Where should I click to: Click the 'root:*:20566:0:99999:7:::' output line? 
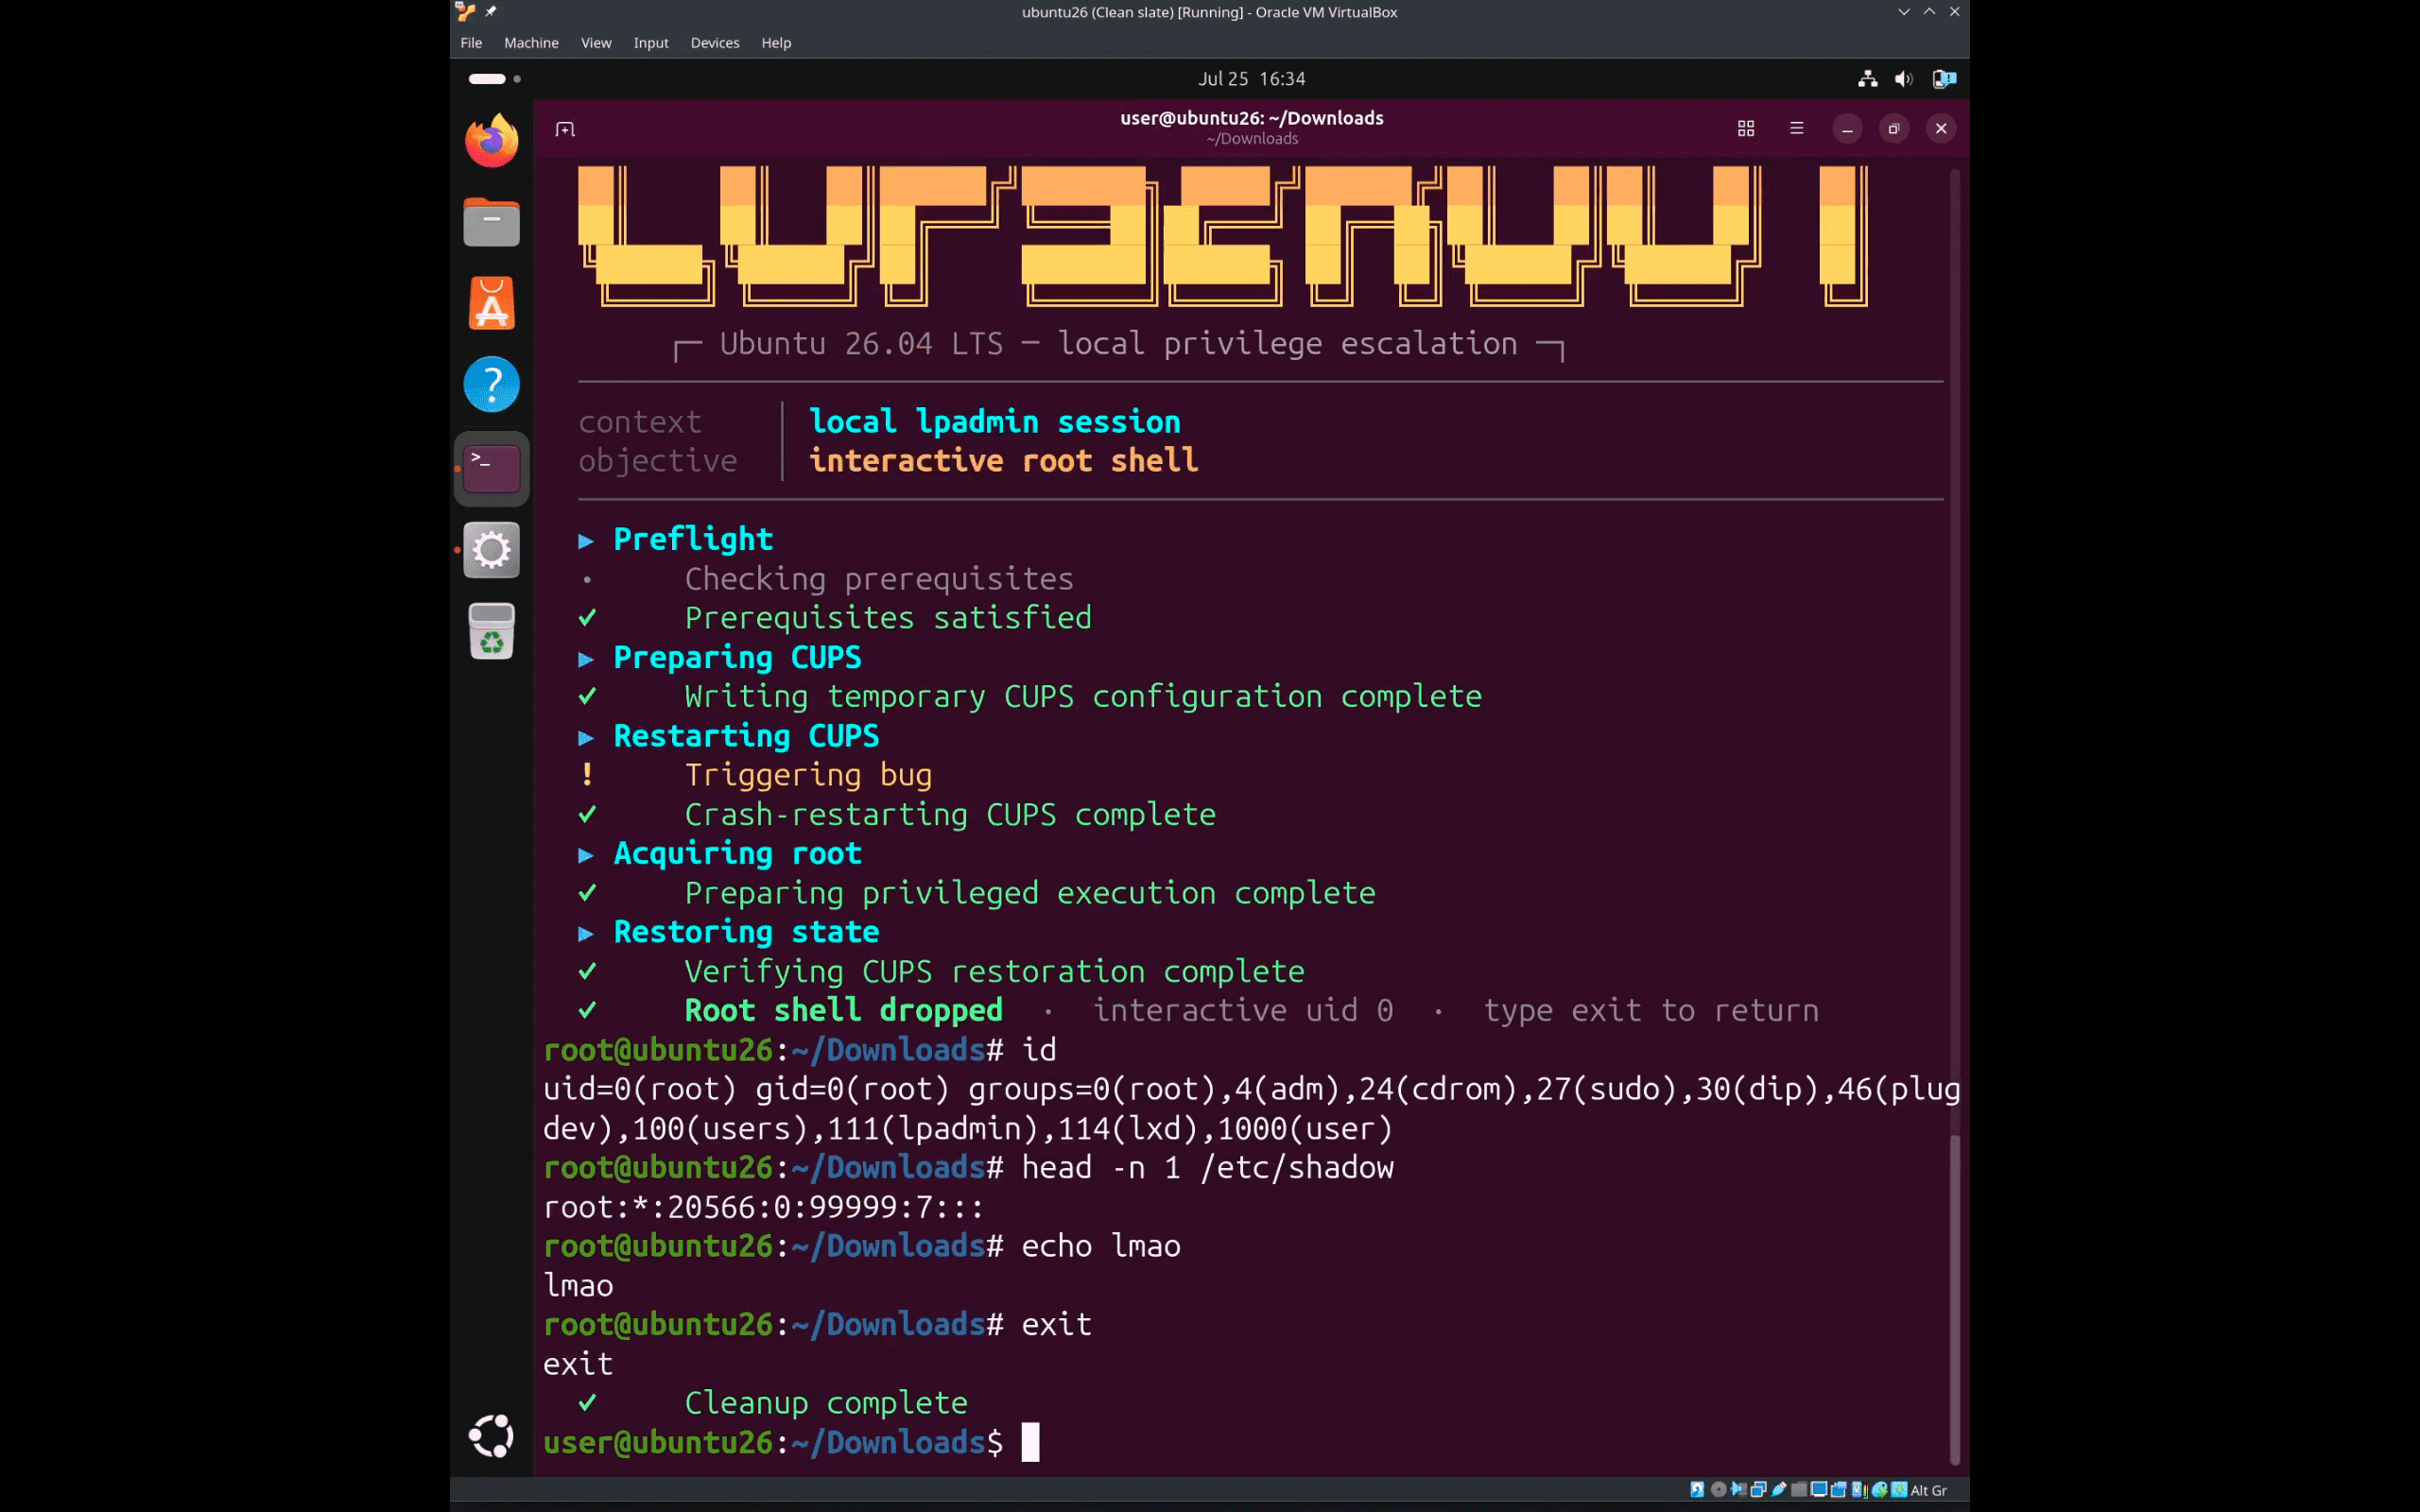[x=764, y=1207]
